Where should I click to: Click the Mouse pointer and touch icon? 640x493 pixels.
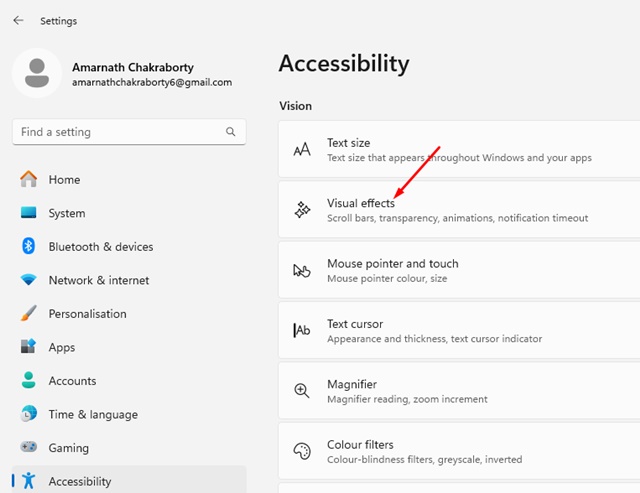302,270
